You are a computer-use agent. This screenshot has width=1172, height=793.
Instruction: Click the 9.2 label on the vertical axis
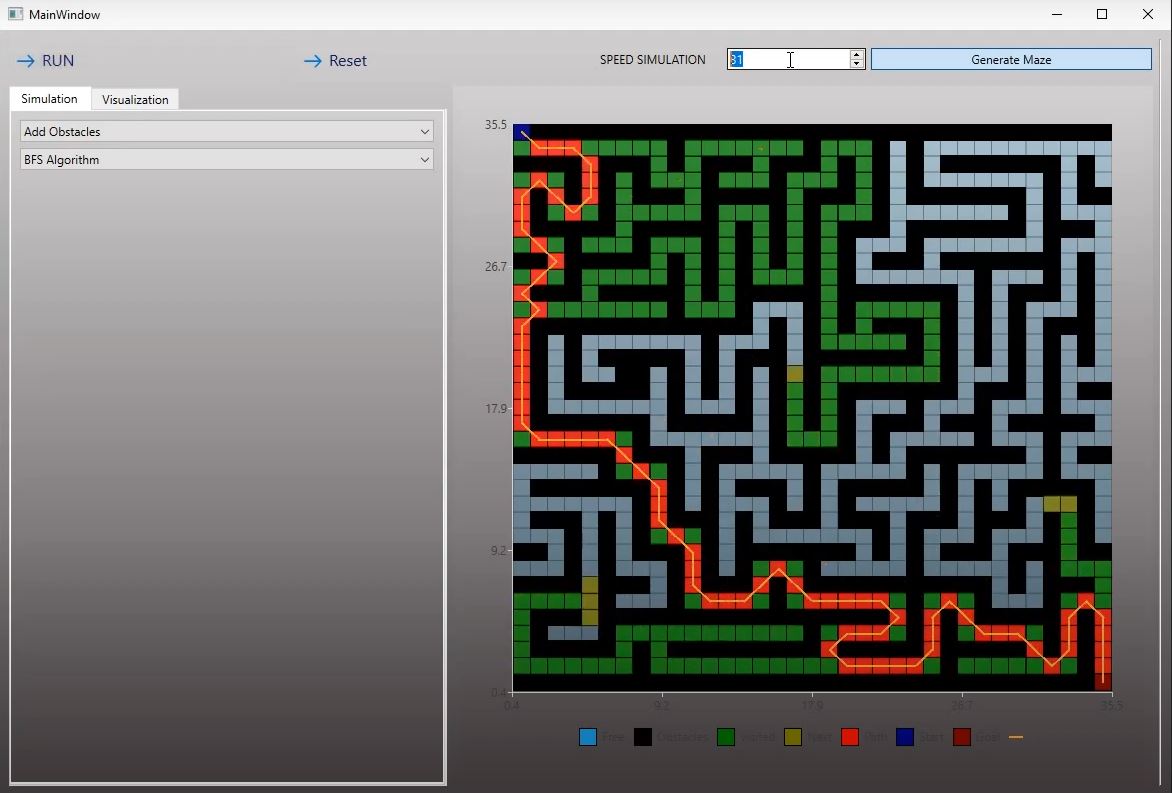[499, 551]
